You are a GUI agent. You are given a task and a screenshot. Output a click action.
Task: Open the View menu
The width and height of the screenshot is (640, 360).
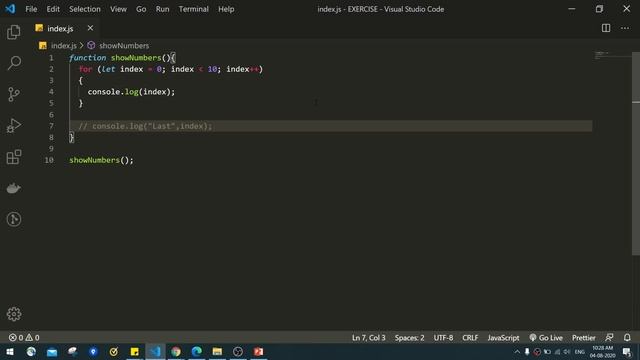tap(118, 9)
